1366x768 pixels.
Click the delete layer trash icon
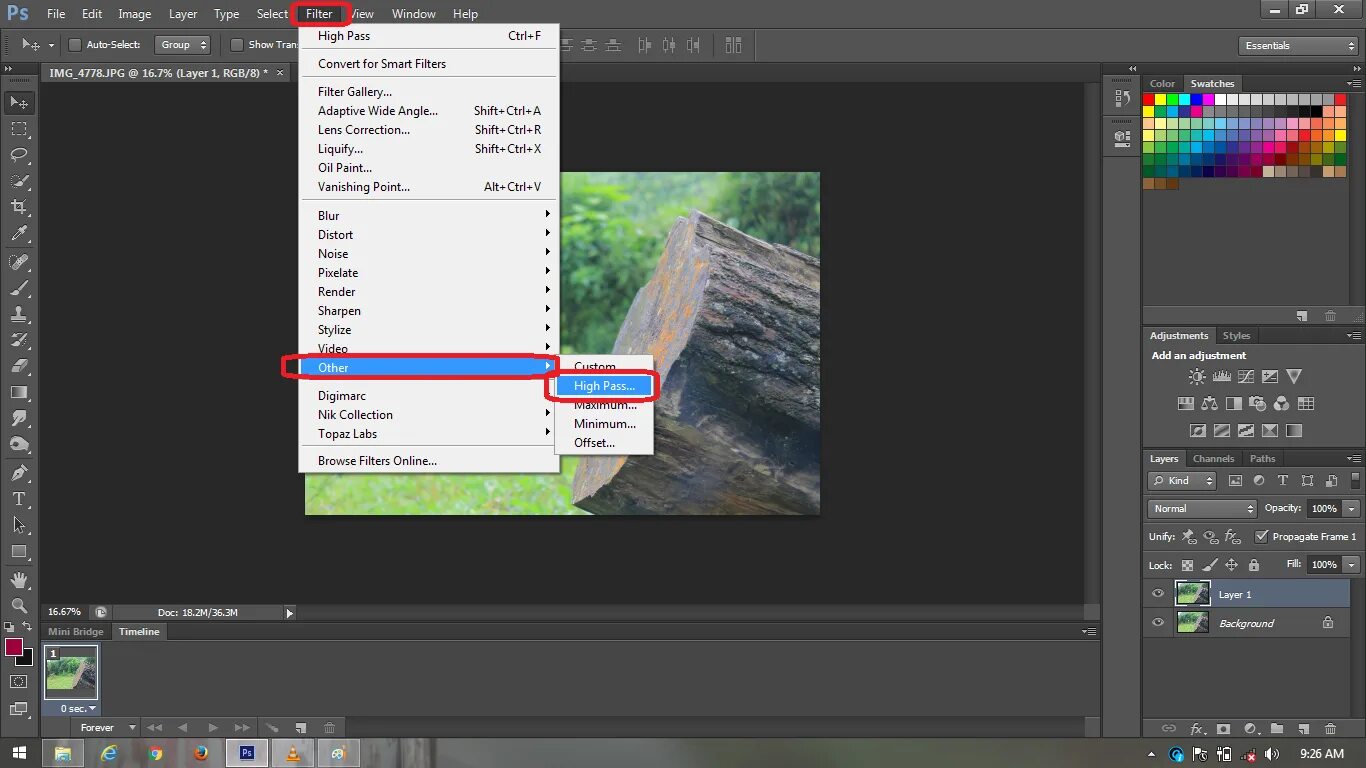pos(1330,729)
